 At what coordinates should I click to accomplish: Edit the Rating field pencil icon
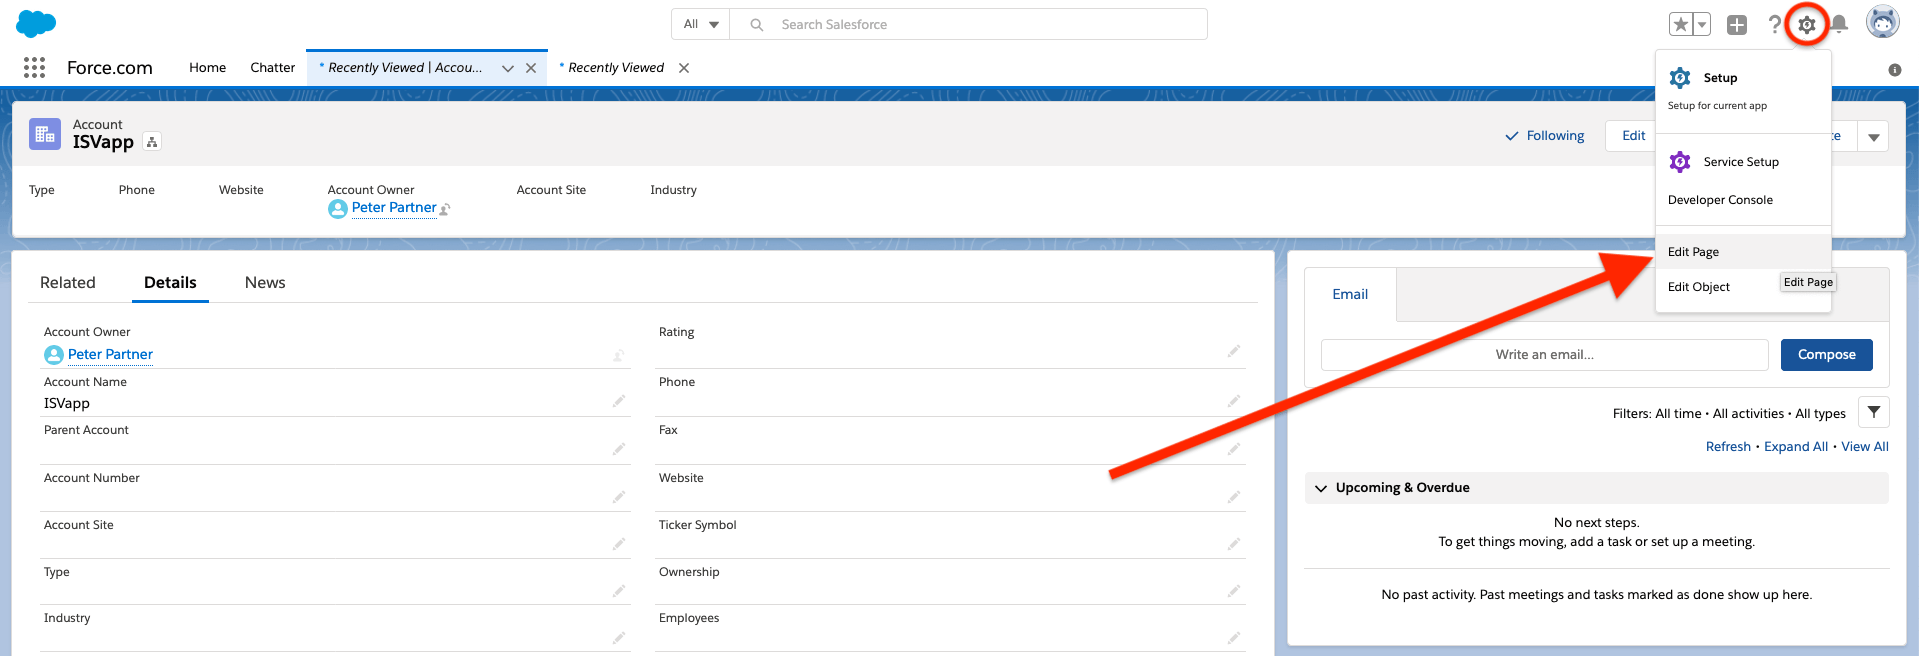click(1234, 351)
